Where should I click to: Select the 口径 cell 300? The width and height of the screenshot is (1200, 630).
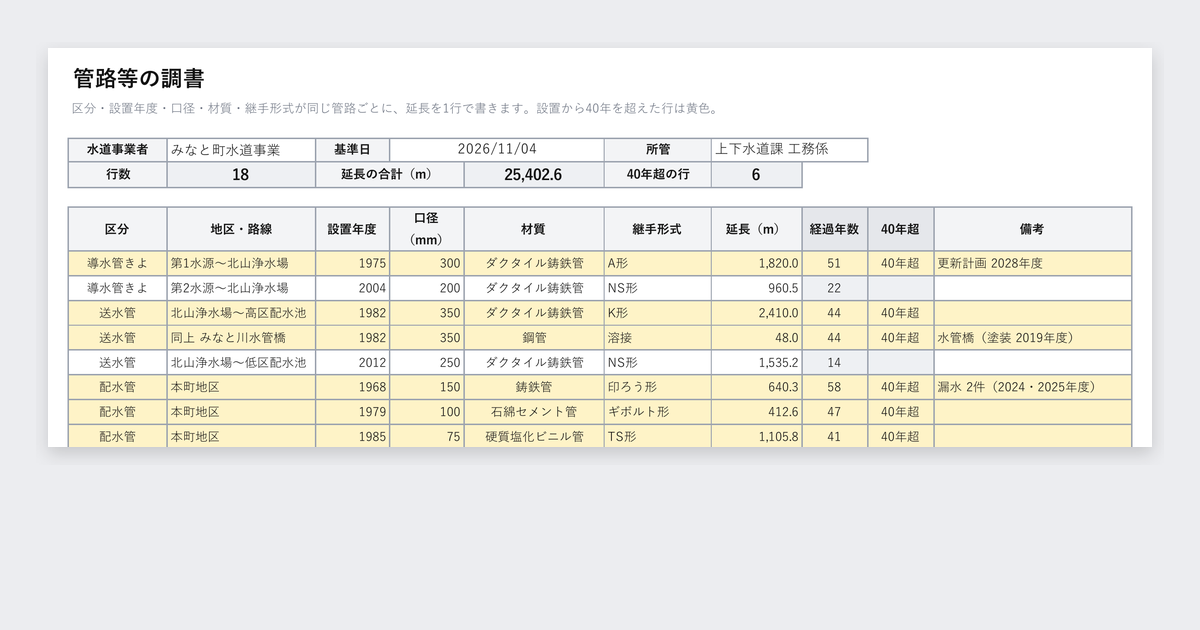tap(427, 264)
